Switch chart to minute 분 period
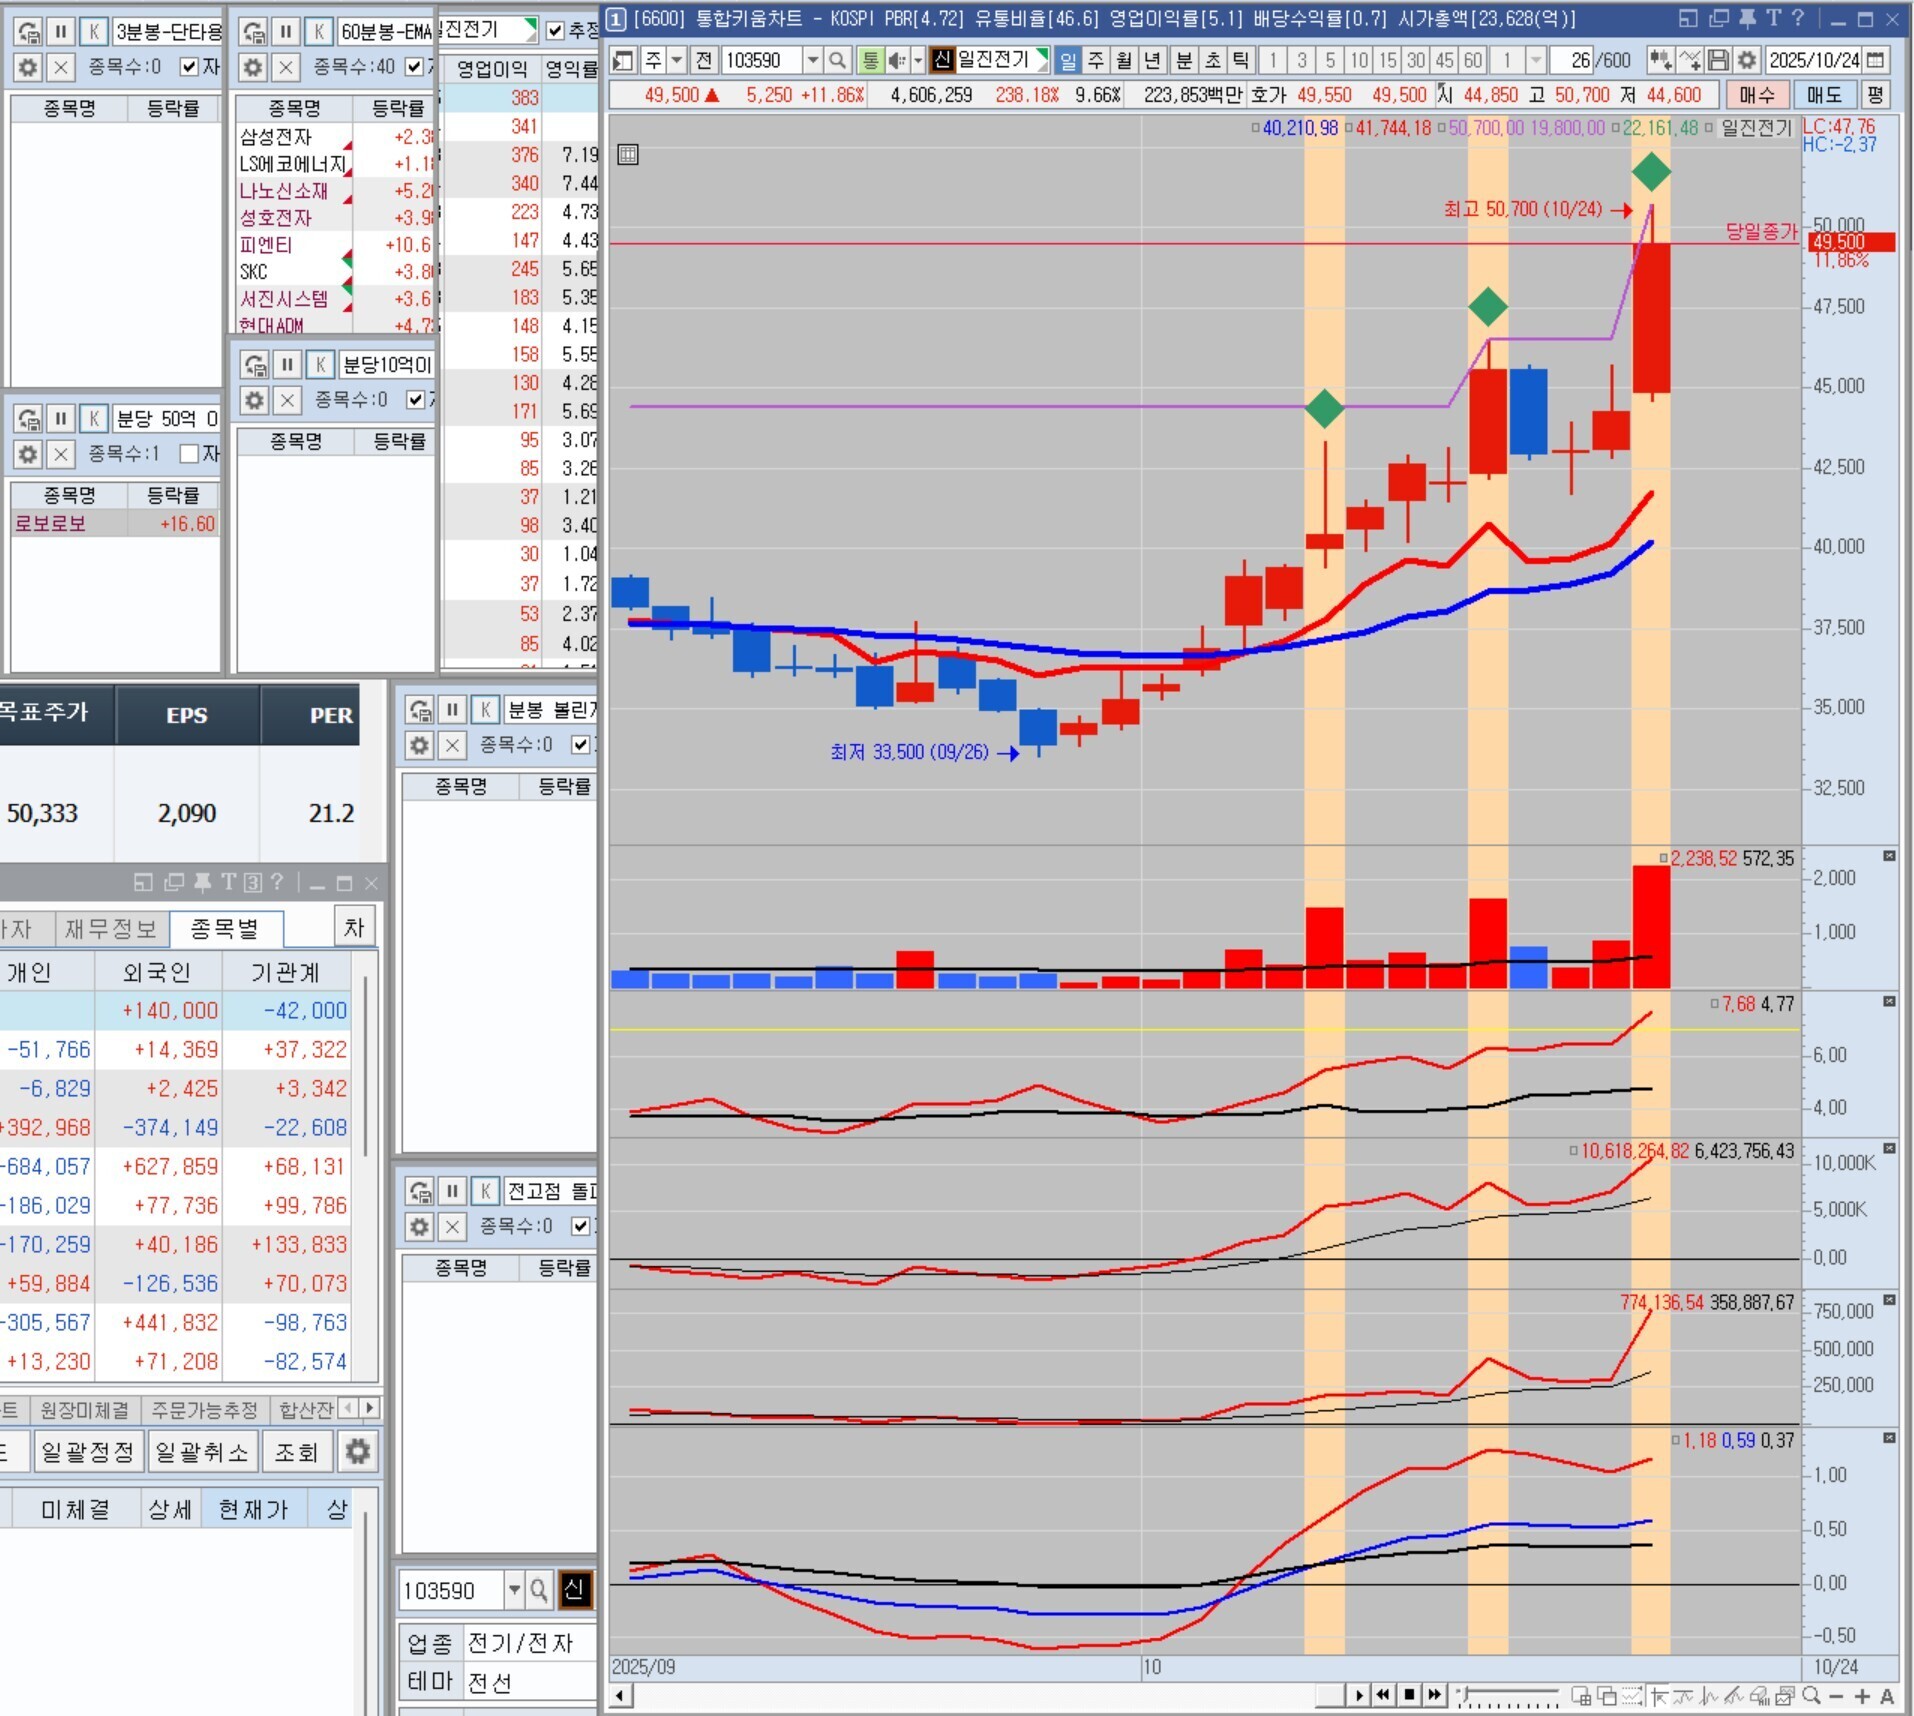This screenshot has height=1716, width=1914. tap(1184, 61)
